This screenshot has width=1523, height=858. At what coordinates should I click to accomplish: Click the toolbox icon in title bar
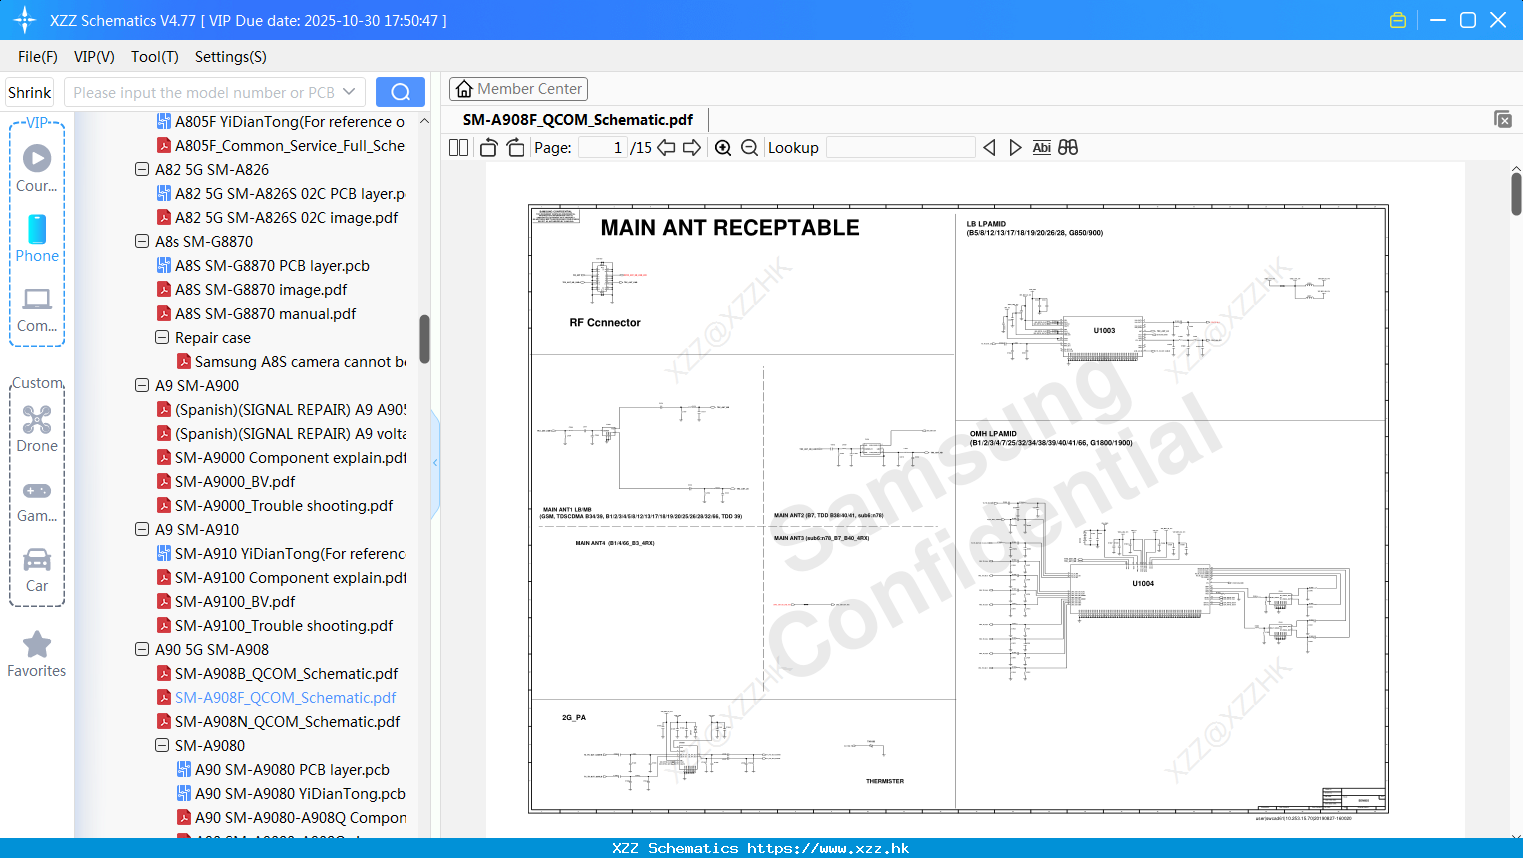click(1398, 20)
